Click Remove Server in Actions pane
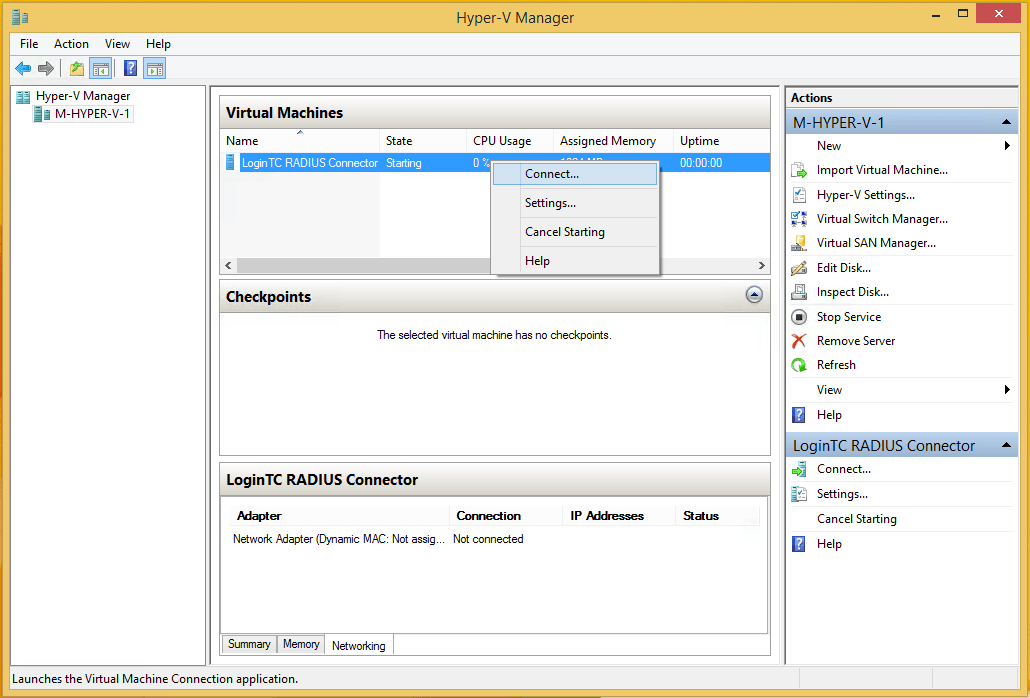This screenshot has height=698, width=1030. 856,341
